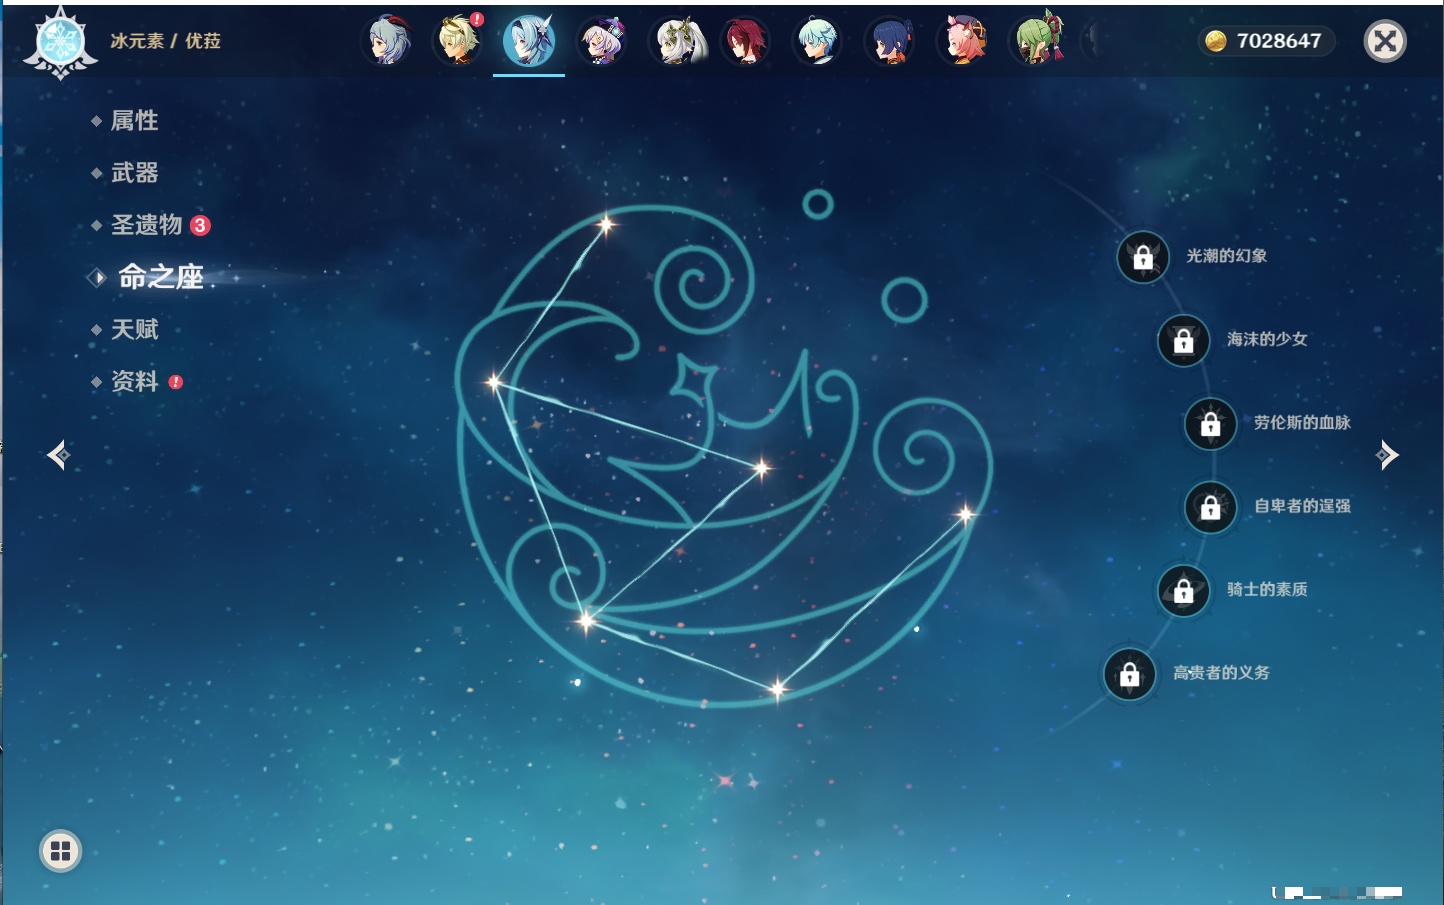Go to next character with right arrow

pyautogui.click(x=1387, y=455)
